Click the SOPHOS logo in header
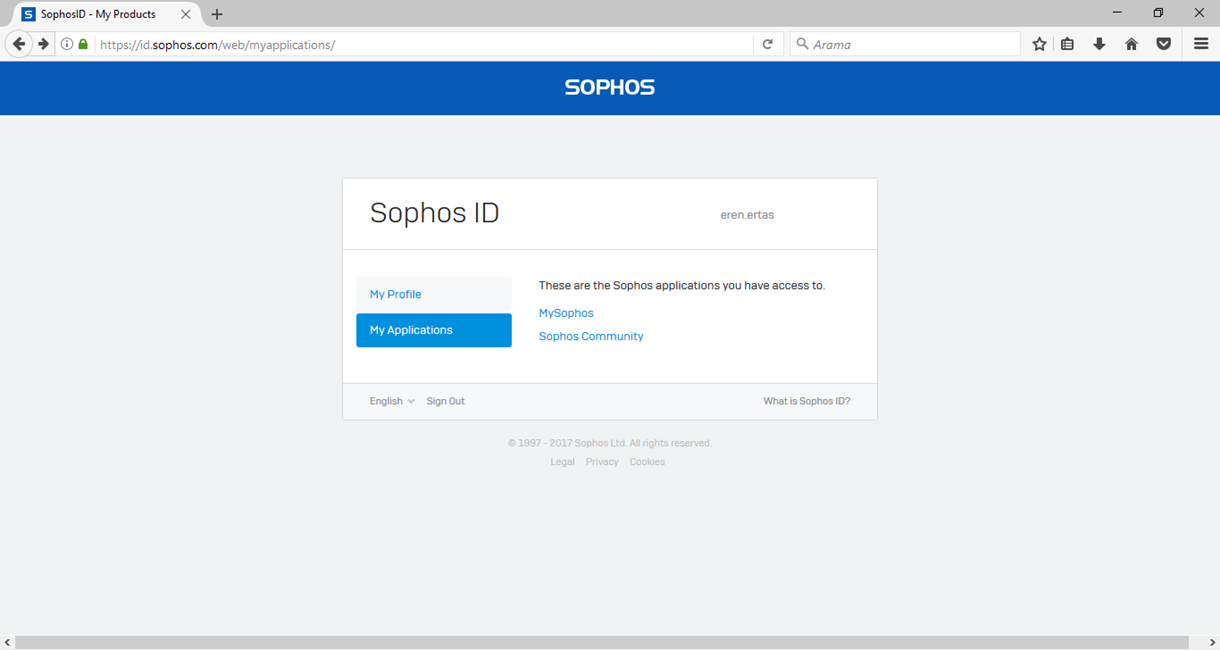The image size is (1220, 650). tap(610, 88)
